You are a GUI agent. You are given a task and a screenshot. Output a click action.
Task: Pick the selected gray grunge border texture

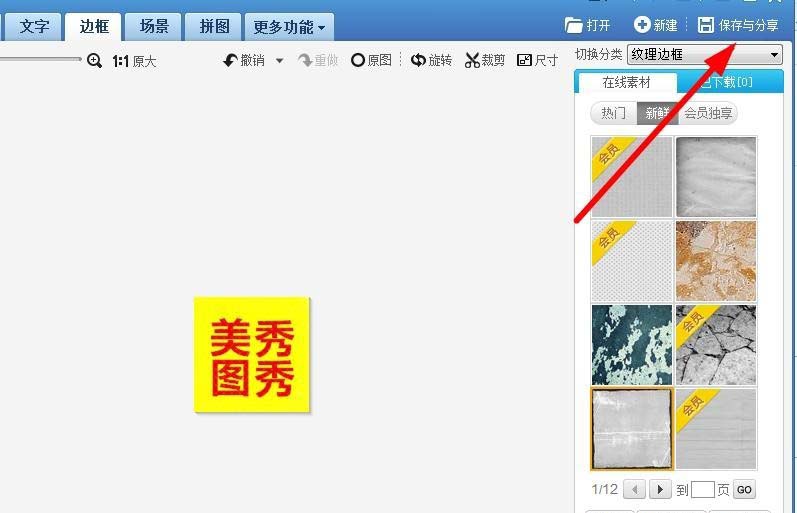632,429
